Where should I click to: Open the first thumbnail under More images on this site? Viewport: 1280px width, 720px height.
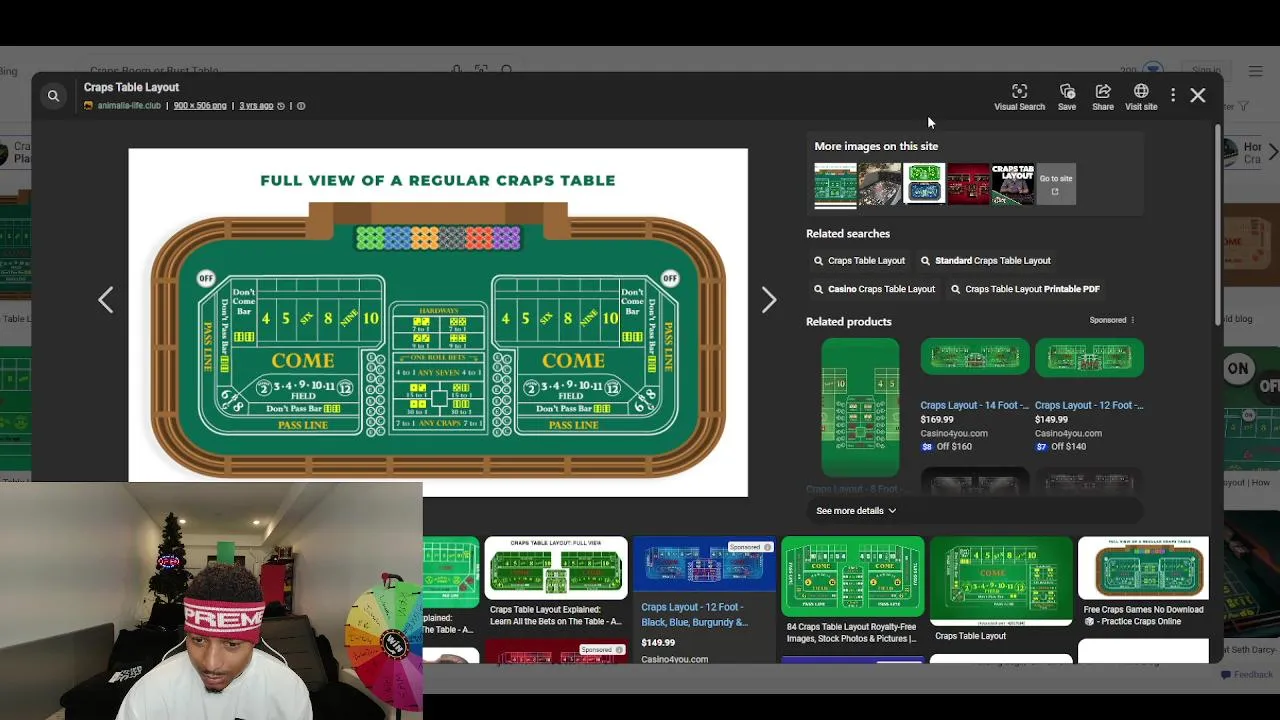click(835, 185)
